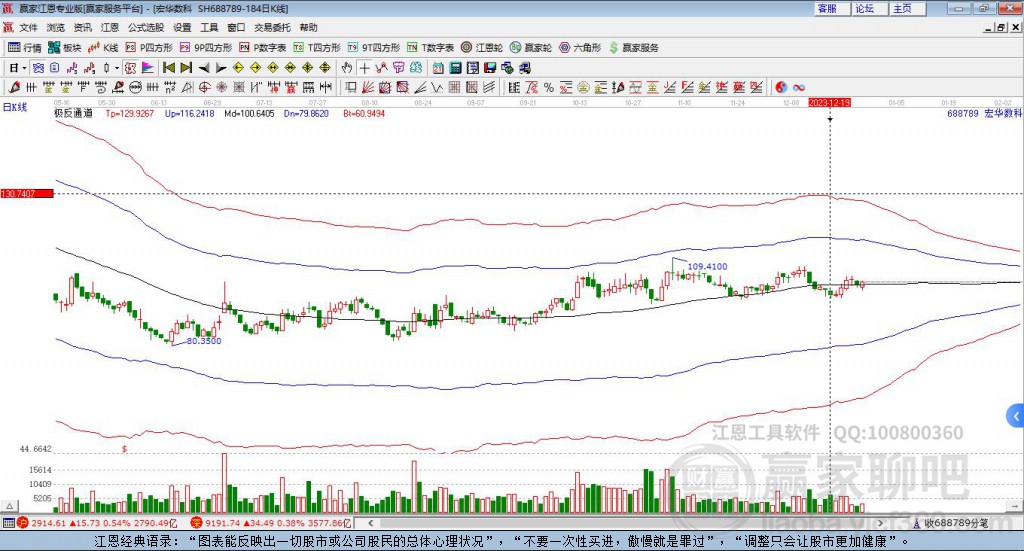Viewport: 1024px width, 551px height.
Task: Open the calendar icon
Action: (x=438, y=68)
